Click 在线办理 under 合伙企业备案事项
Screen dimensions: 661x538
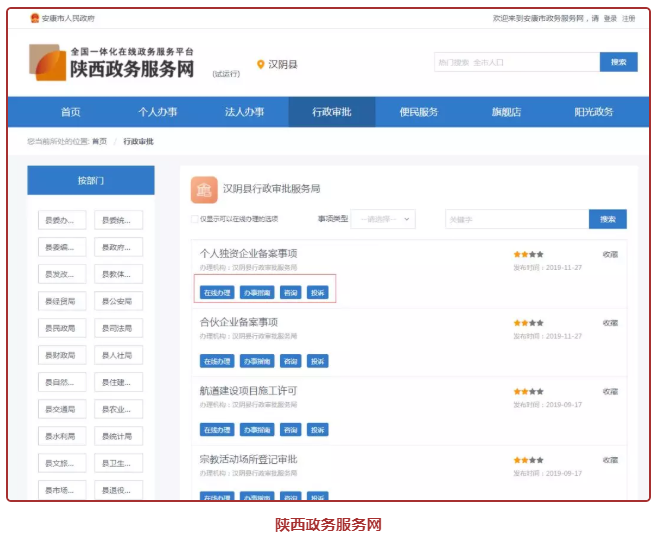tap(217, 361)
